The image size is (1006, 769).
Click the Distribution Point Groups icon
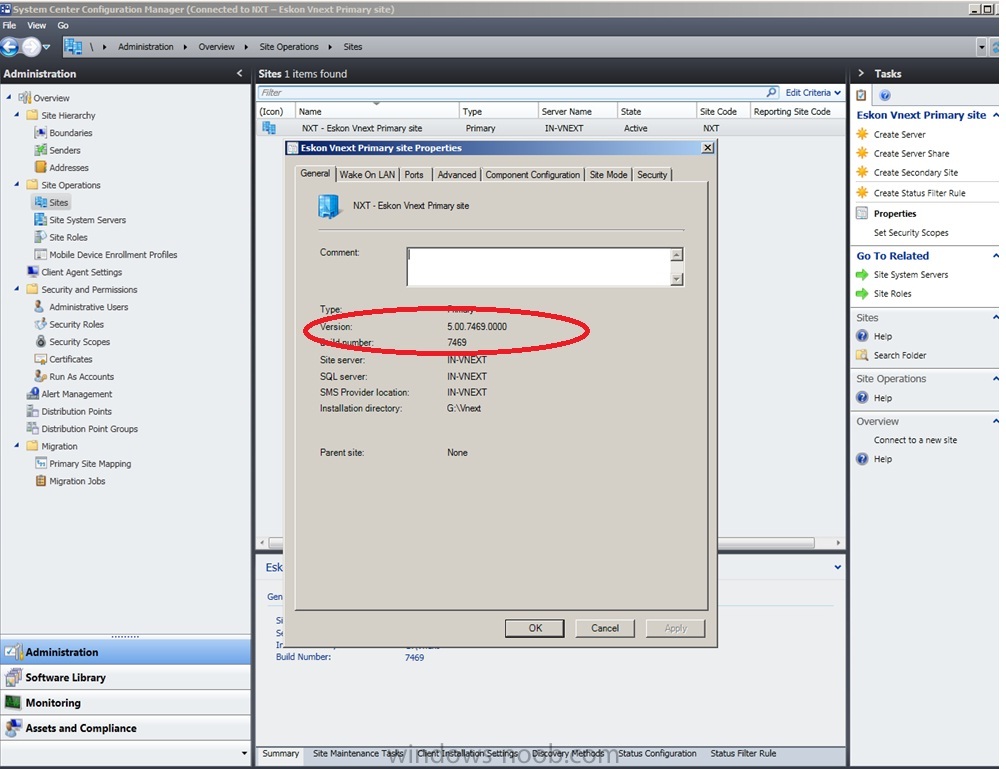(x=33, y=428)
